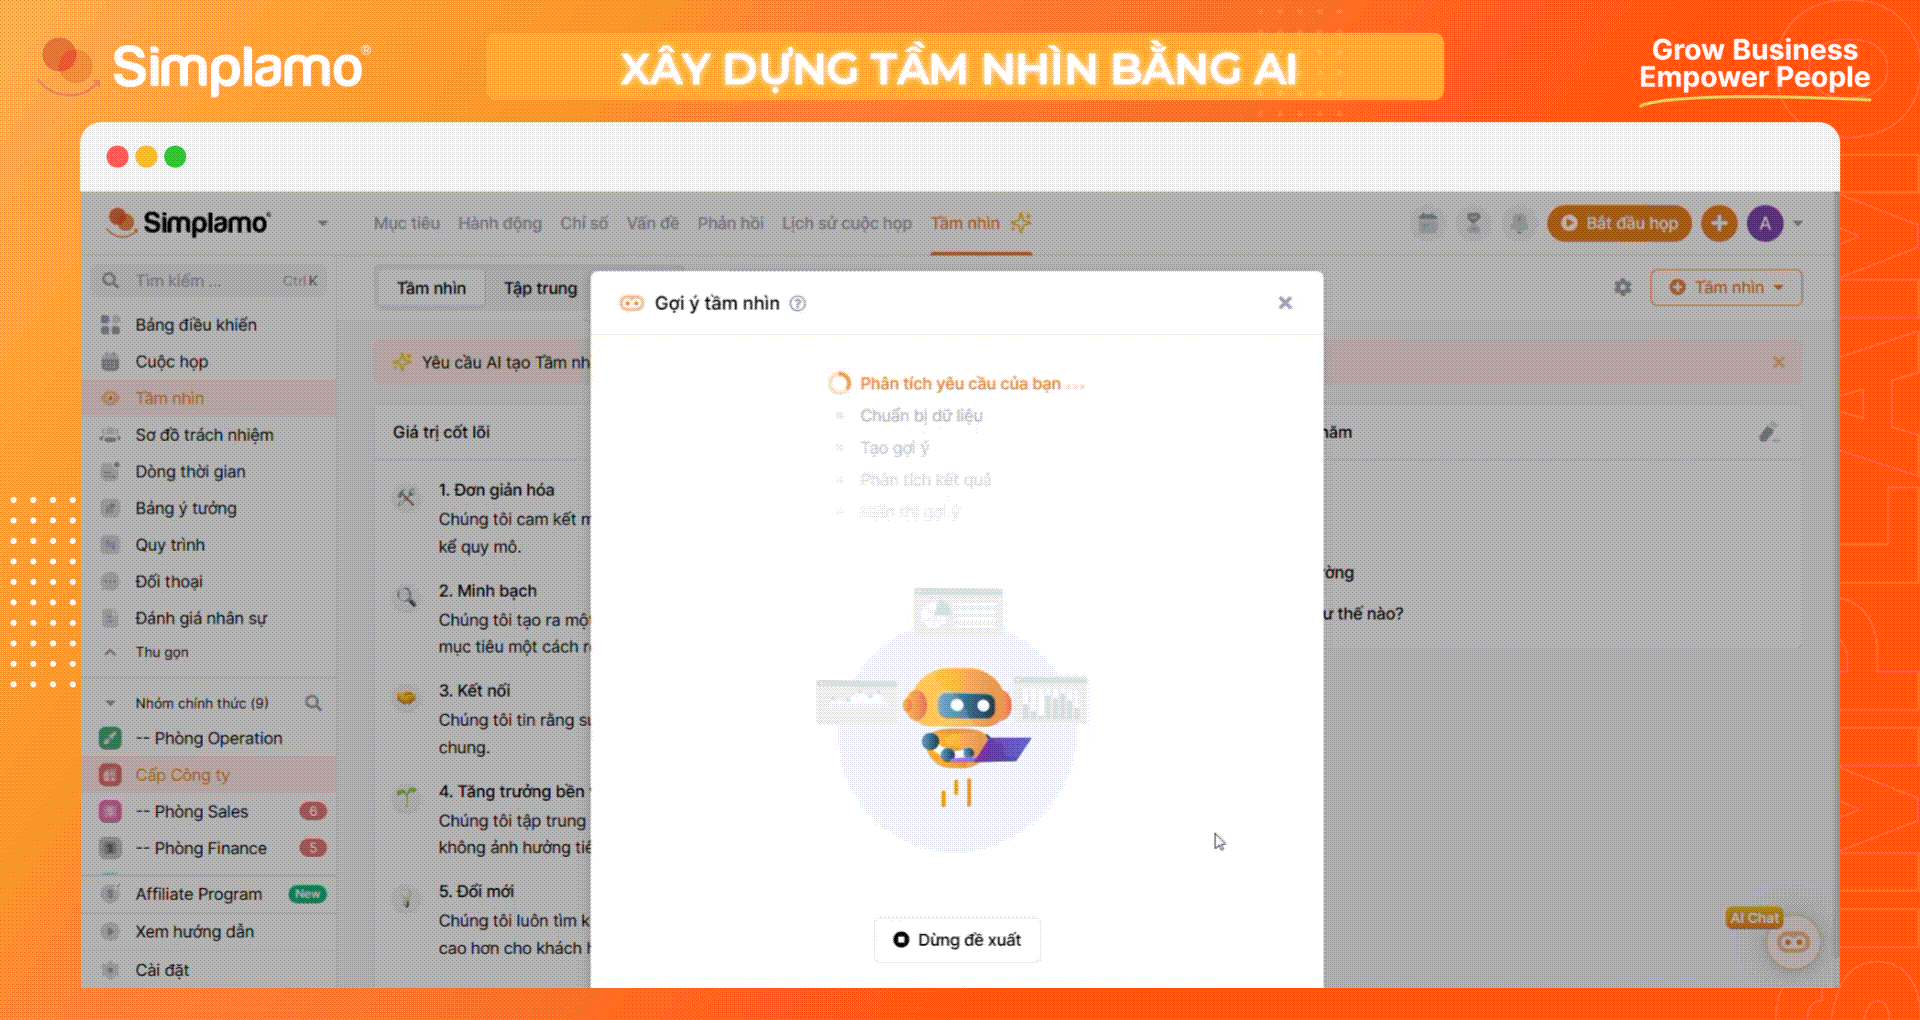This screenshot has height=1020, width=1920.
Task: Switch to the Vấn đề tab
Action: click(x=652, y=223)
